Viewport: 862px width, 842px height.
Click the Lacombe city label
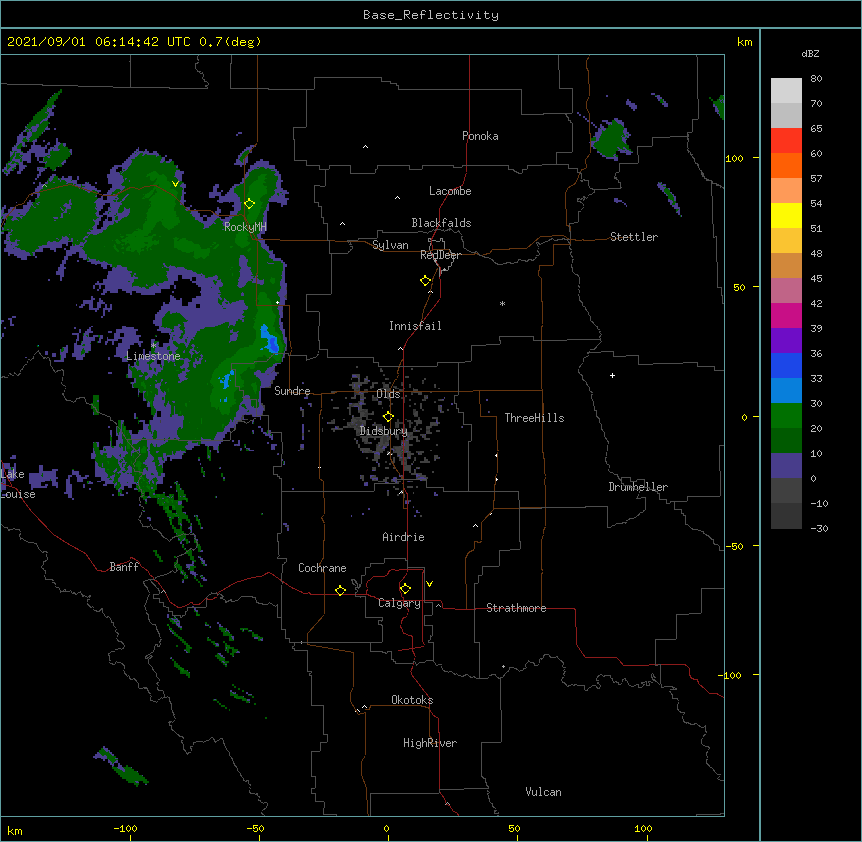(x=450, y=191)
